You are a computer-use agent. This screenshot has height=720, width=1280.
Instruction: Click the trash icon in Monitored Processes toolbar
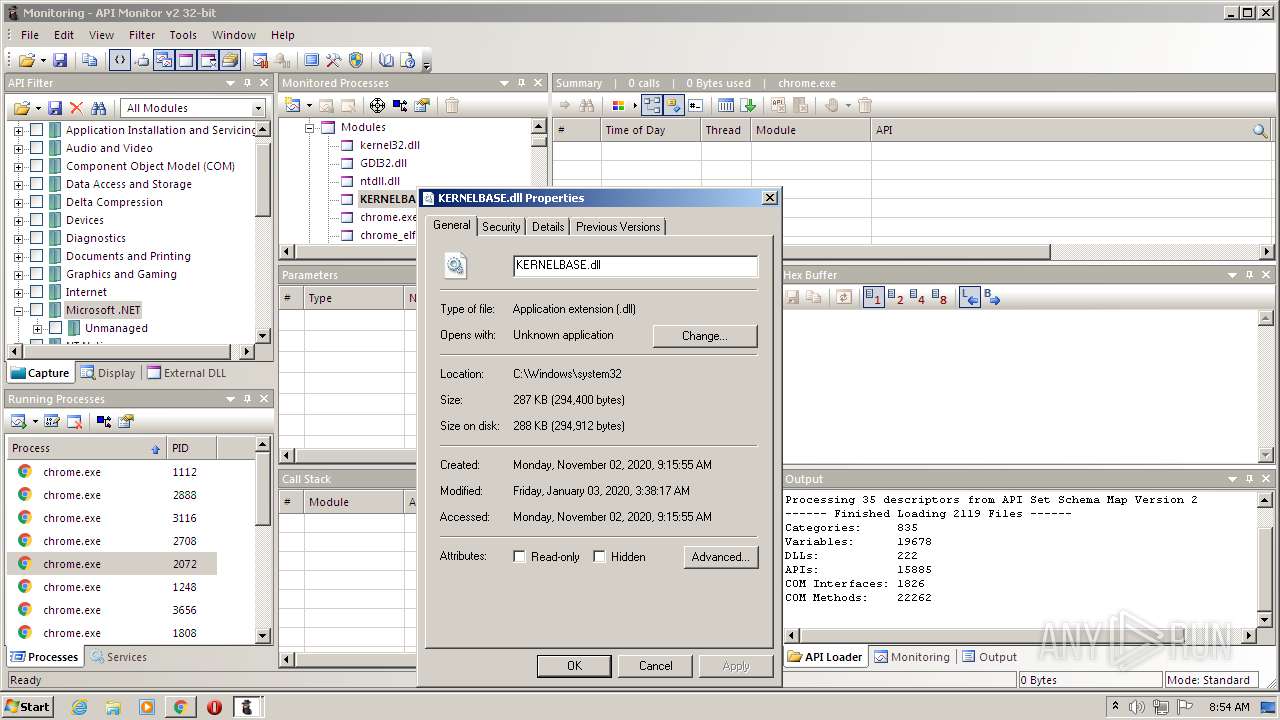point(452,105)
